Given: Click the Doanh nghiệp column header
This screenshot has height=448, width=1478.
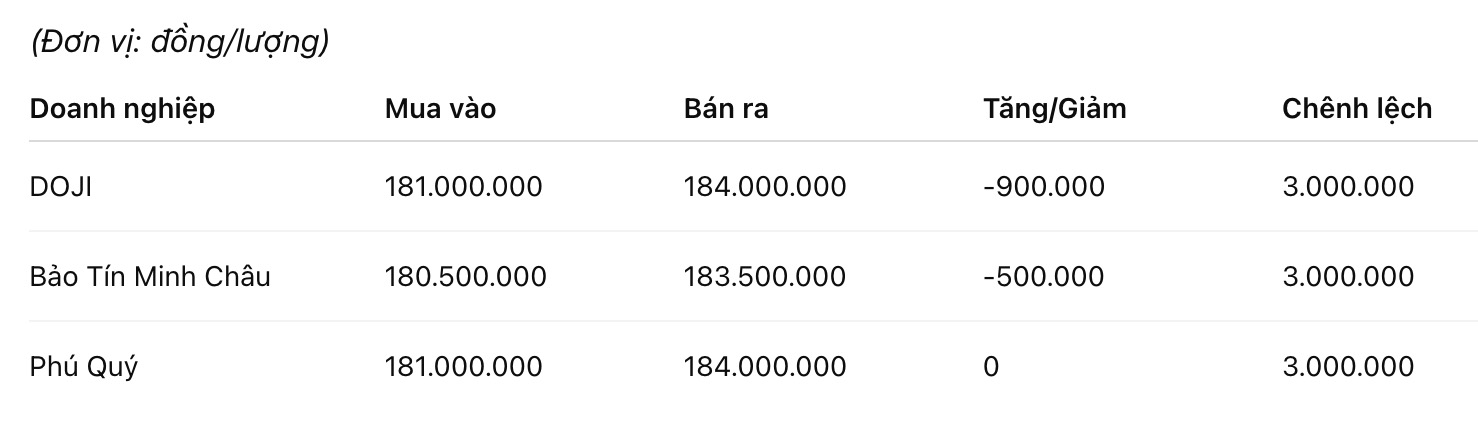Looking at the screenshot, I should 122,108.
